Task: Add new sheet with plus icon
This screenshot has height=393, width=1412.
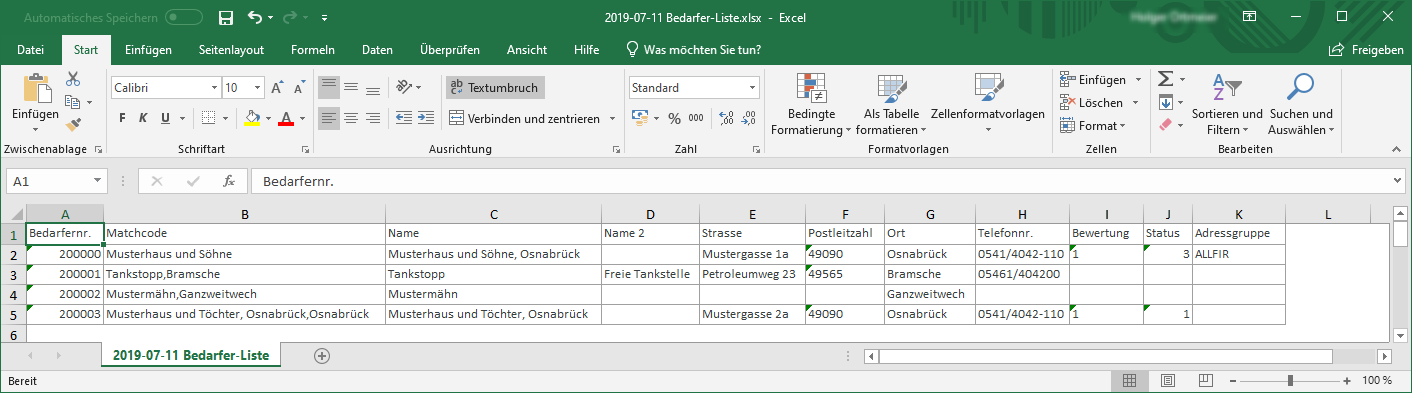Action: coord(322,355)
